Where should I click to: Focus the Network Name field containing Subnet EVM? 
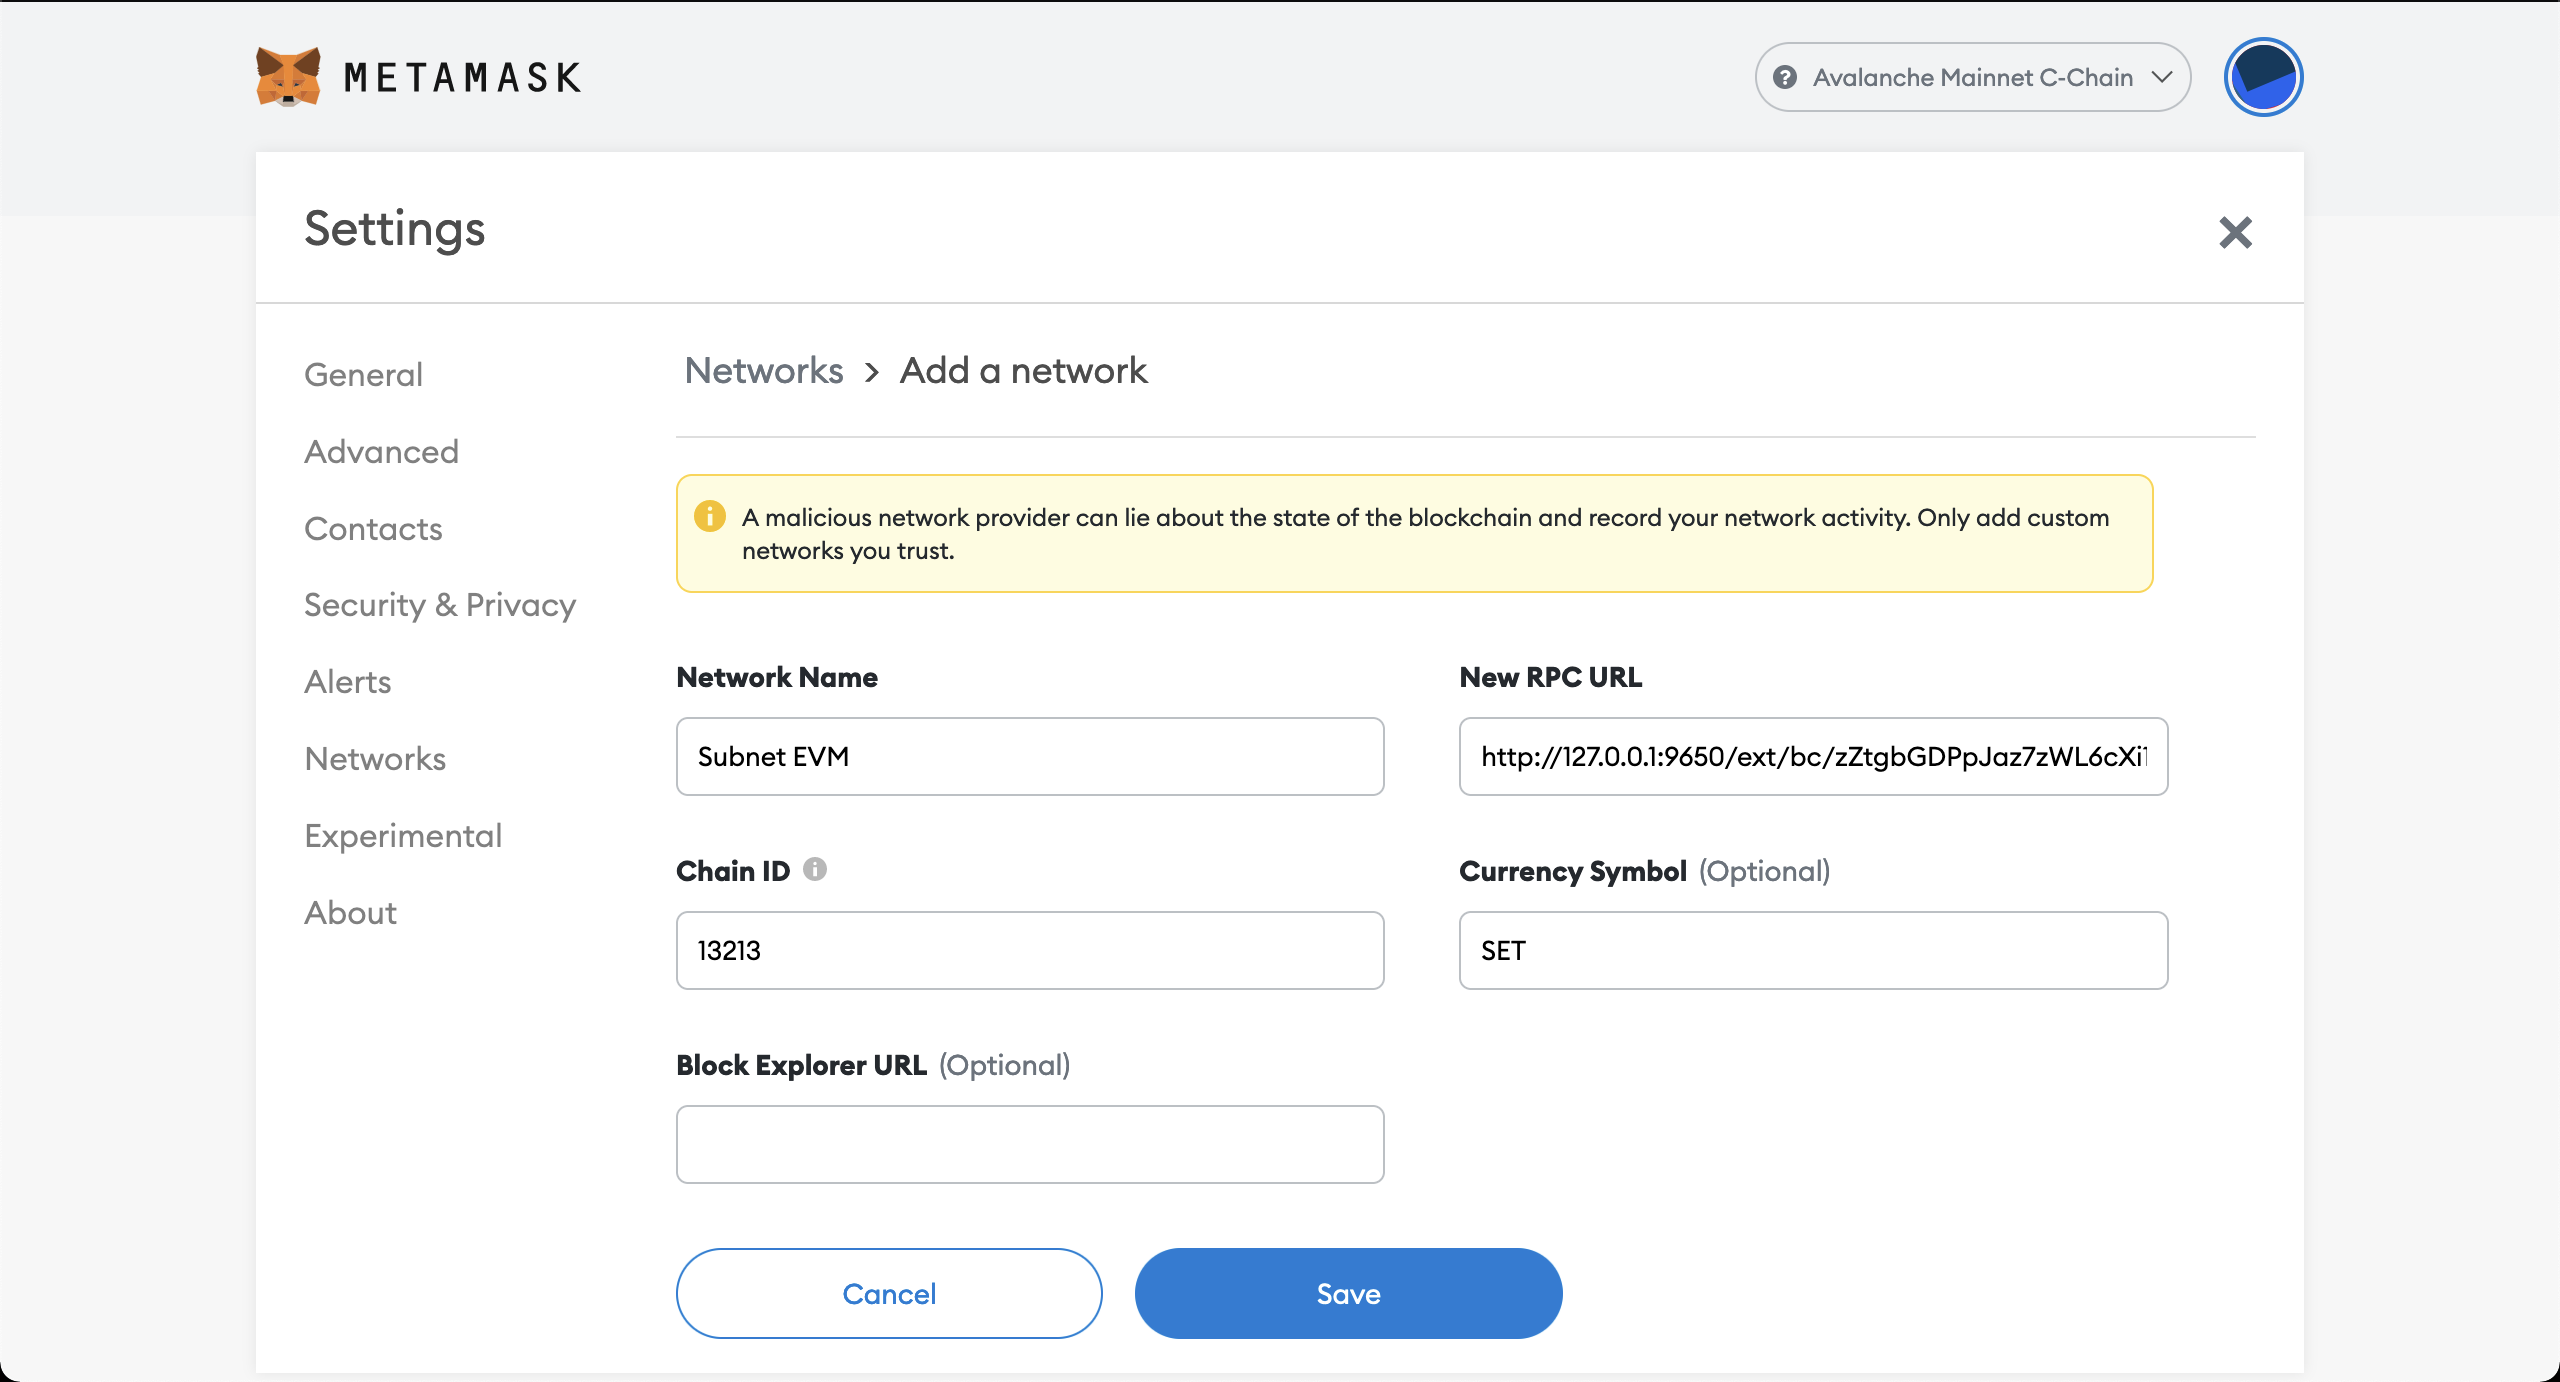pos(1030,756)
